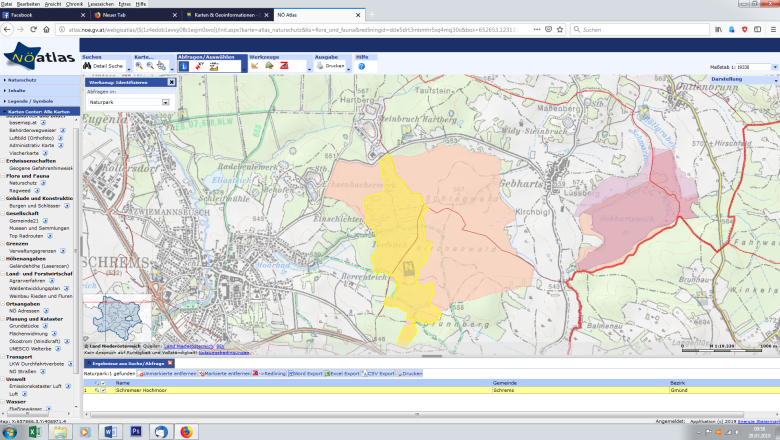The image size is (780, 440).
Task: Open Word from the Windows taskbar
Action: 110,432
